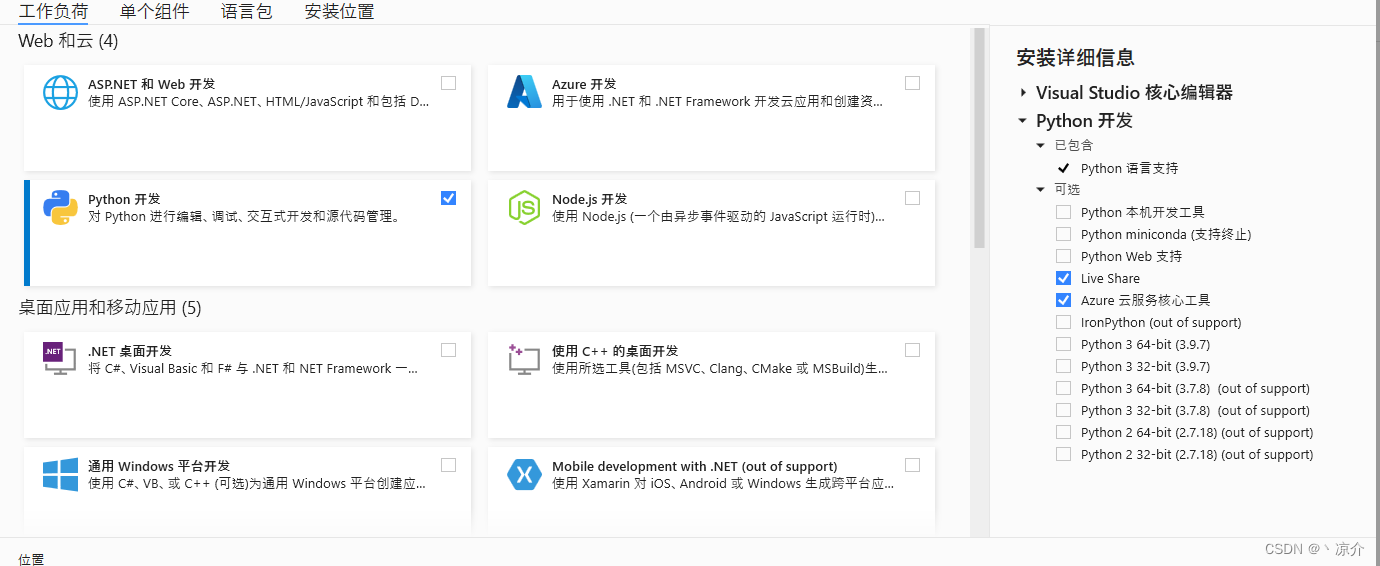
Task: Tick the 使用 C++ 的桌面开发 checkbox
Action: [912, 350]
